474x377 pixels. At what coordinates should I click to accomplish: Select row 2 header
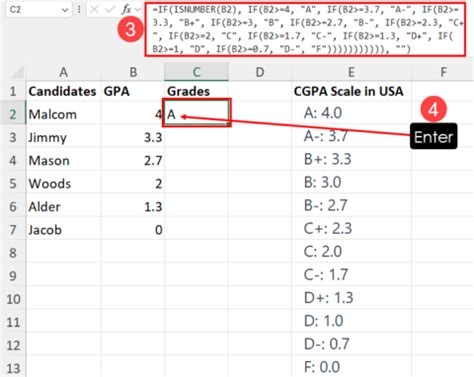[x=13, y=114]
